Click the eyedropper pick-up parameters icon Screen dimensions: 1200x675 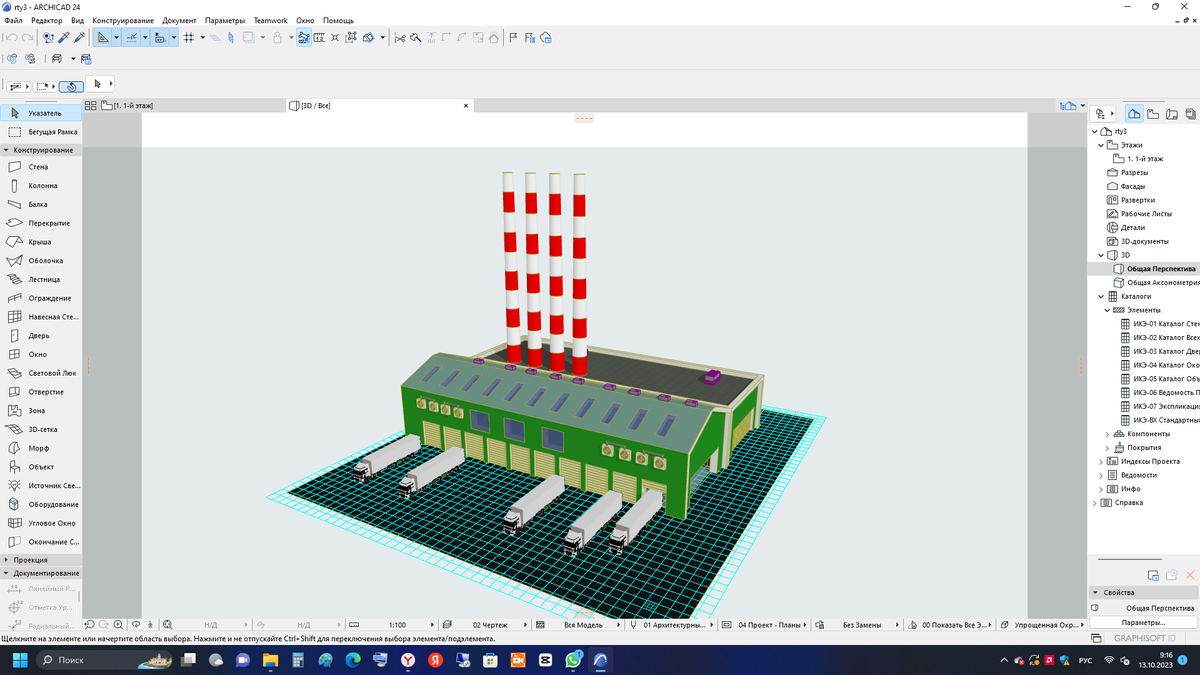point(64,38)
